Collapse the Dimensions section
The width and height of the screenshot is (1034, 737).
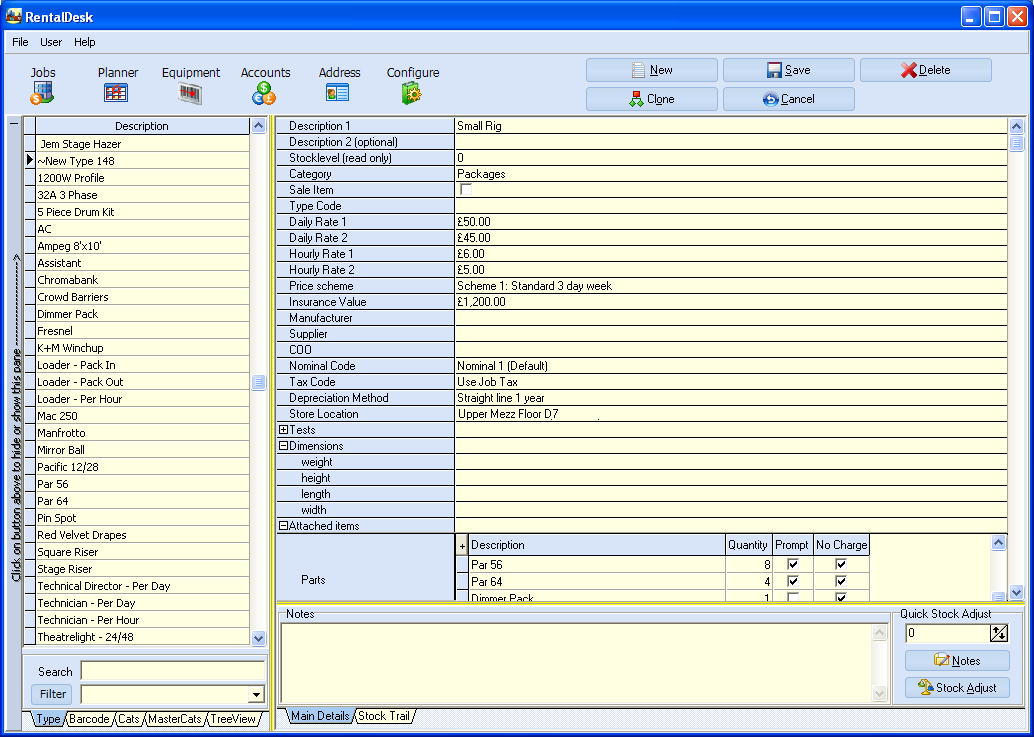coord(284,446)
